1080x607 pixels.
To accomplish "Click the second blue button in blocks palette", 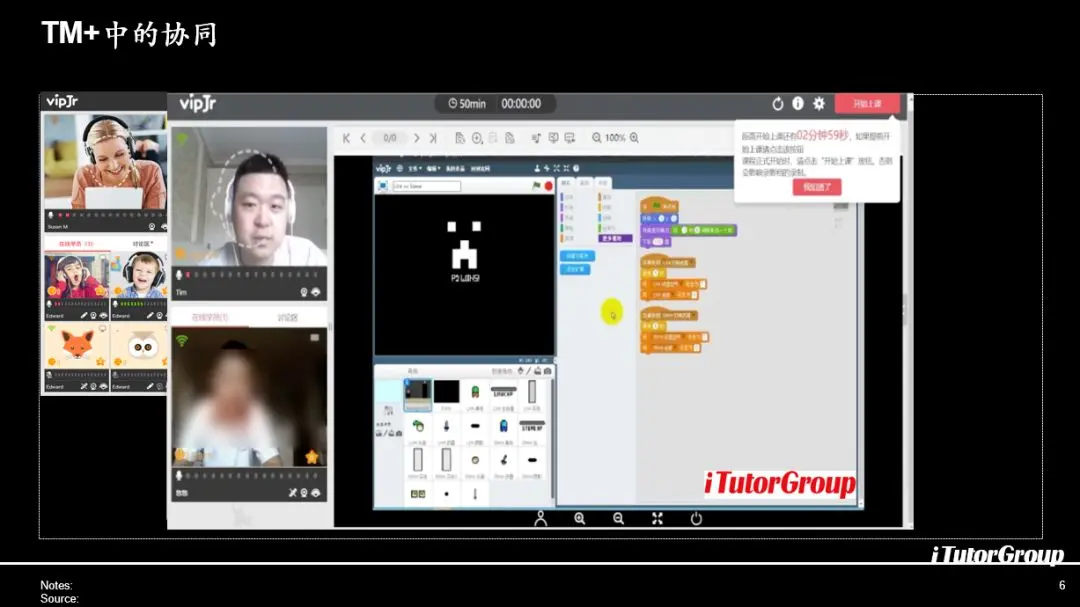I will (x=574, y=269).
